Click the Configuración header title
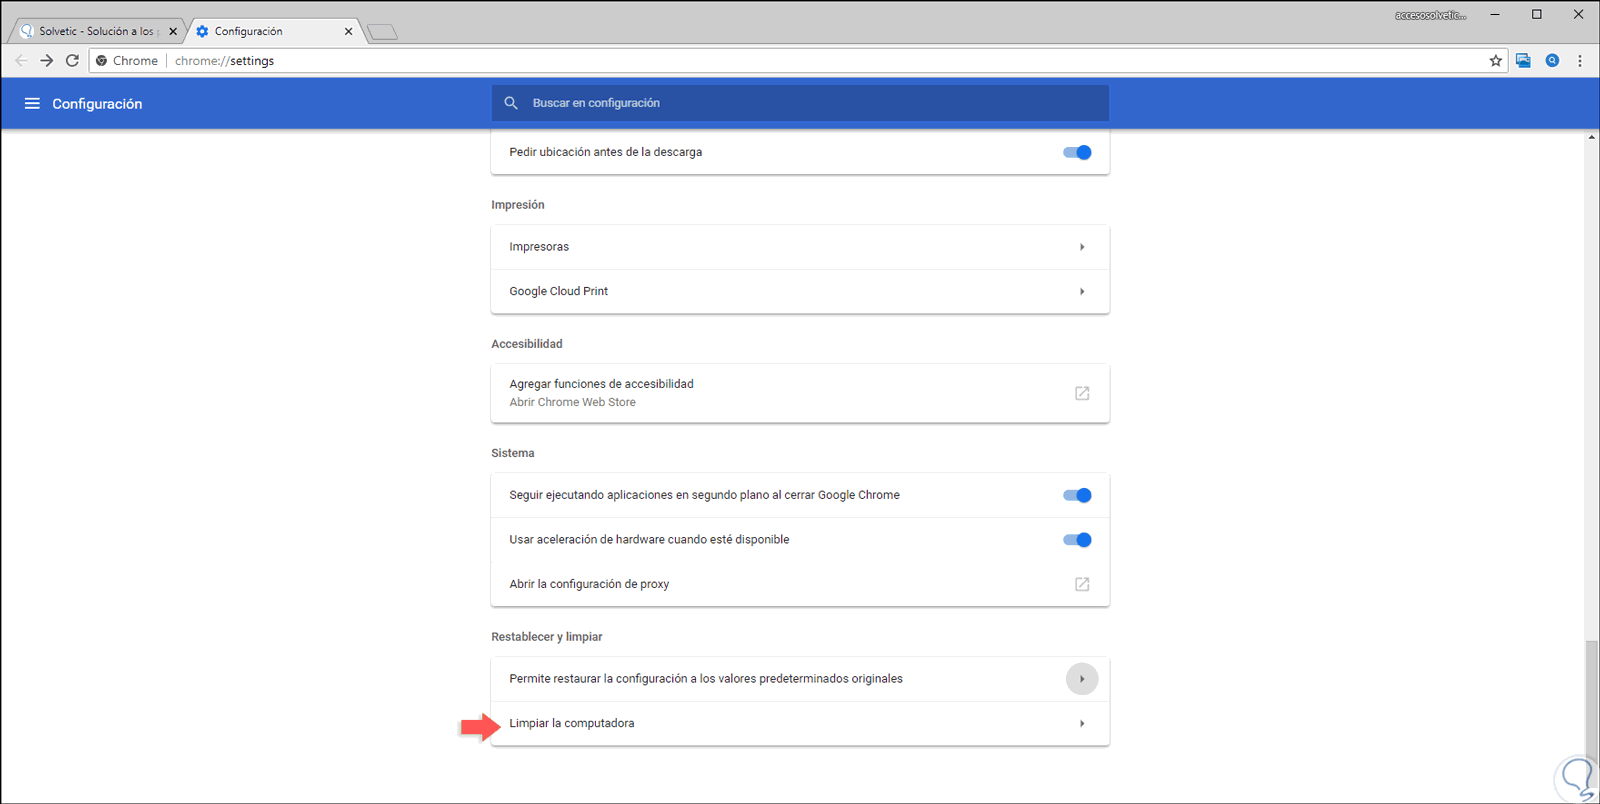The width and height of the screenshot is (1600, 804). pyautogui.click(x=97, y=104)
